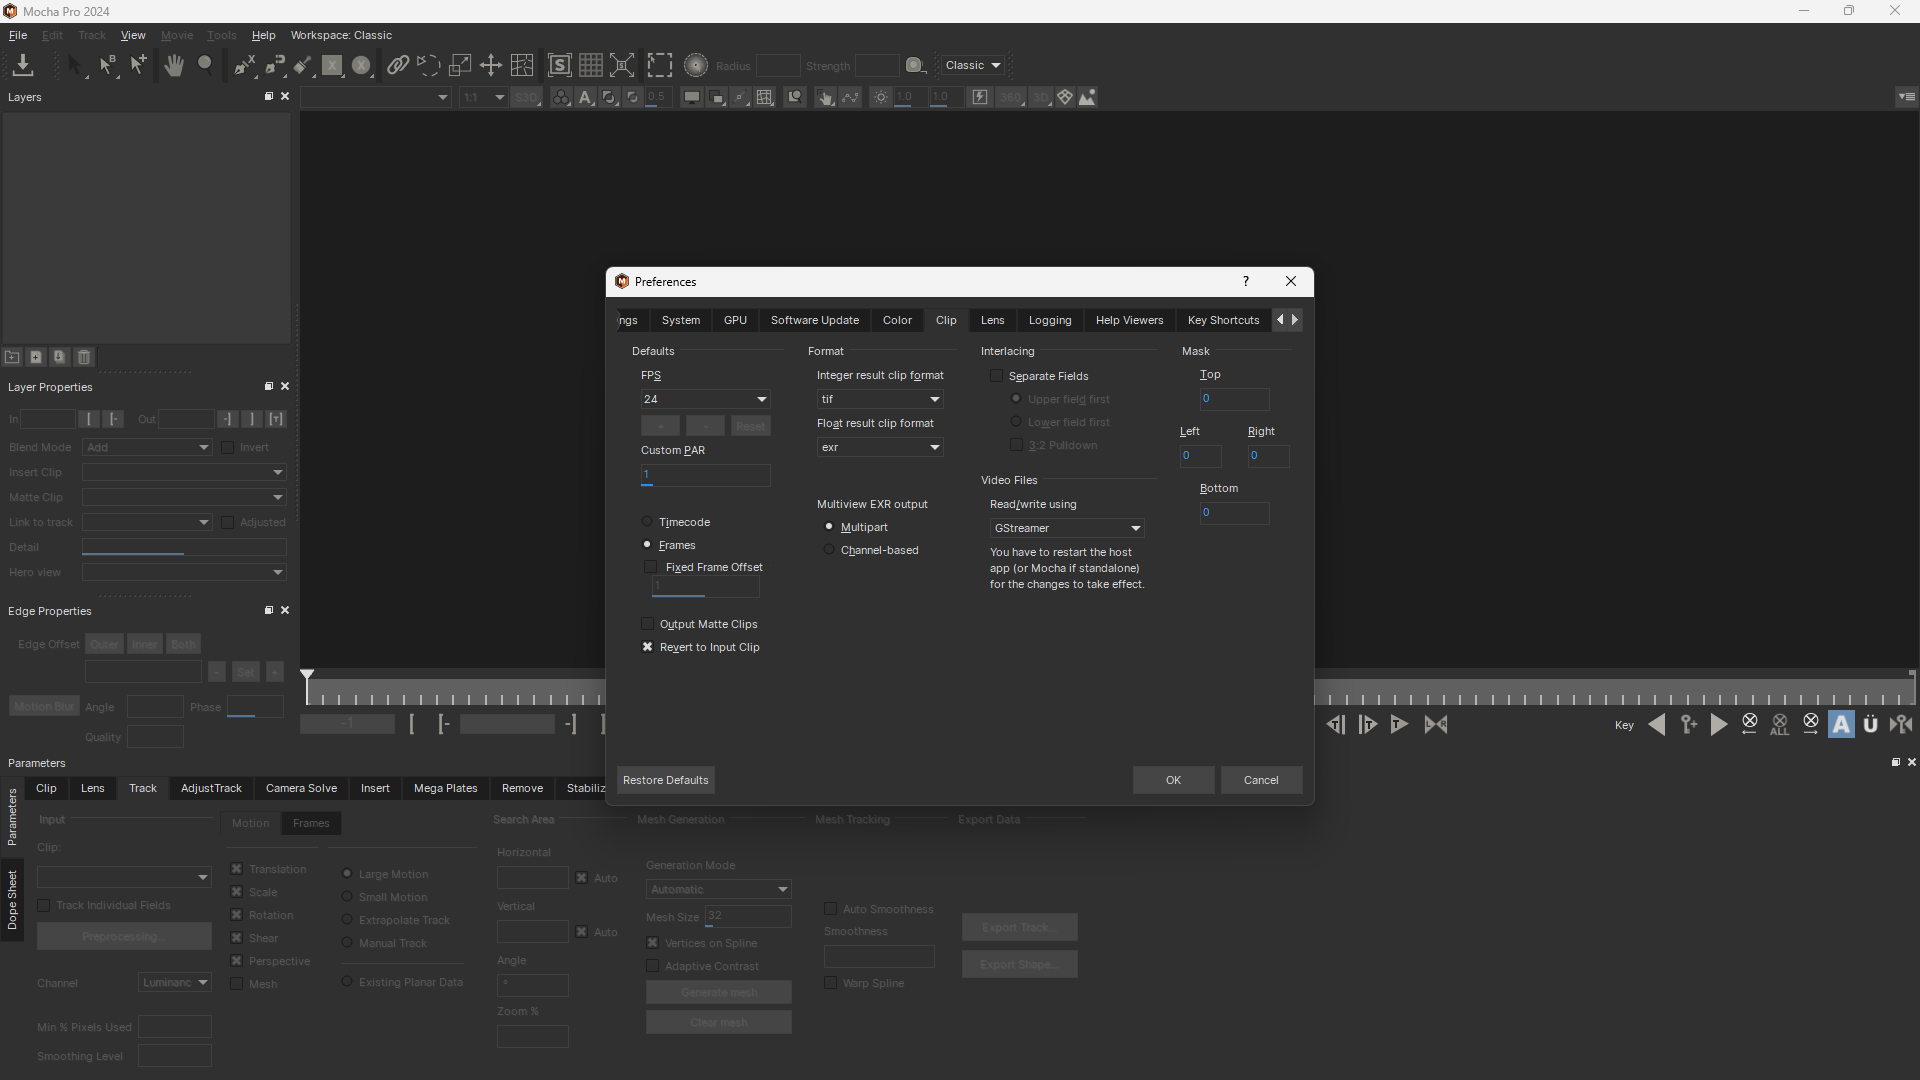Image resolution: width=1920 pixels, height=1080 pixels.
Task: Click the Restore Defaults button
Action: click(x=665, y=780)
